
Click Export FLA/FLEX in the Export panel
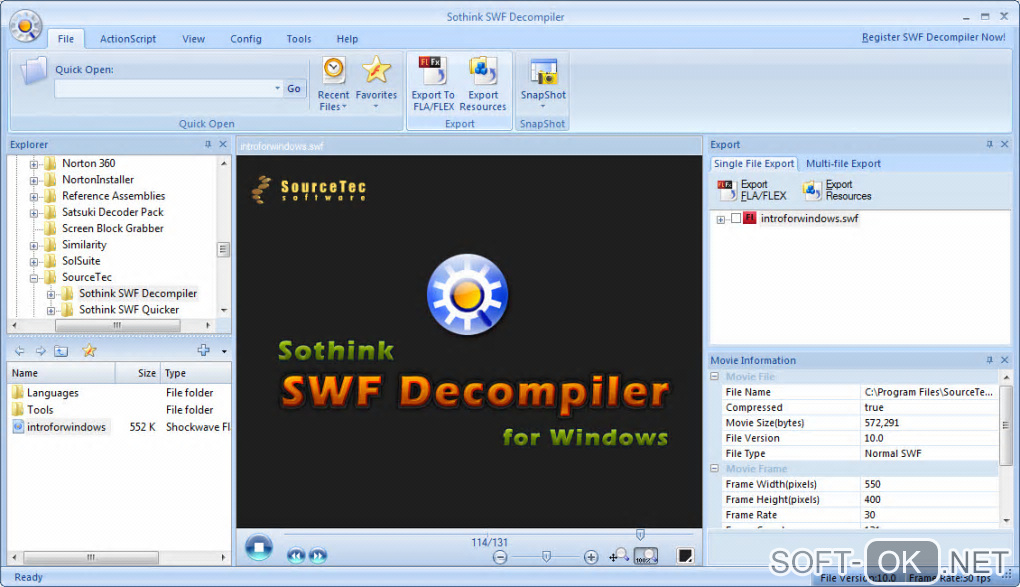tap(752, 190)
